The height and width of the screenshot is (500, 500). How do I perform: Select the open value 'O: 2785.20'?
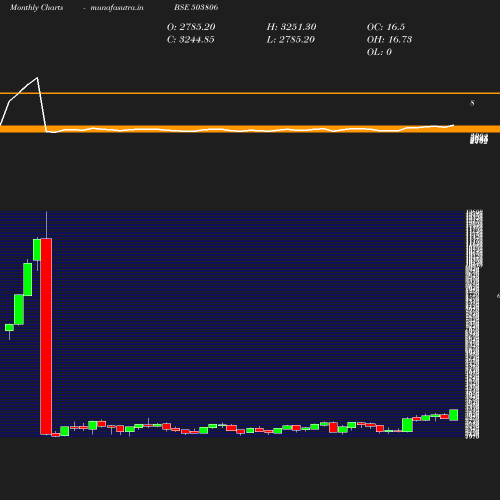(x=191, y=27)
